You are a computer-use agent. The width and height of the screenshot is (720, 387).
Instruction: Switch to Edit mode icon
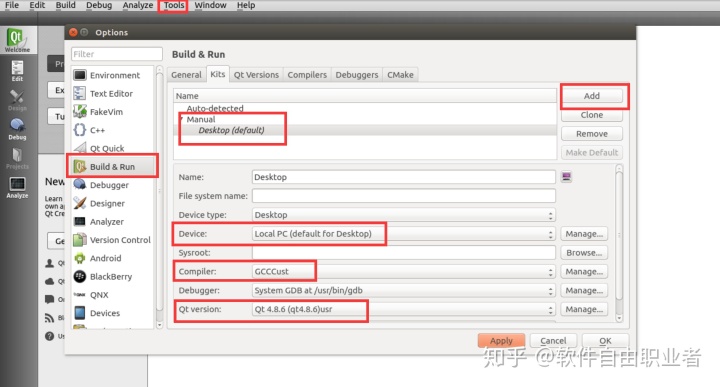[x=17, y=71]
